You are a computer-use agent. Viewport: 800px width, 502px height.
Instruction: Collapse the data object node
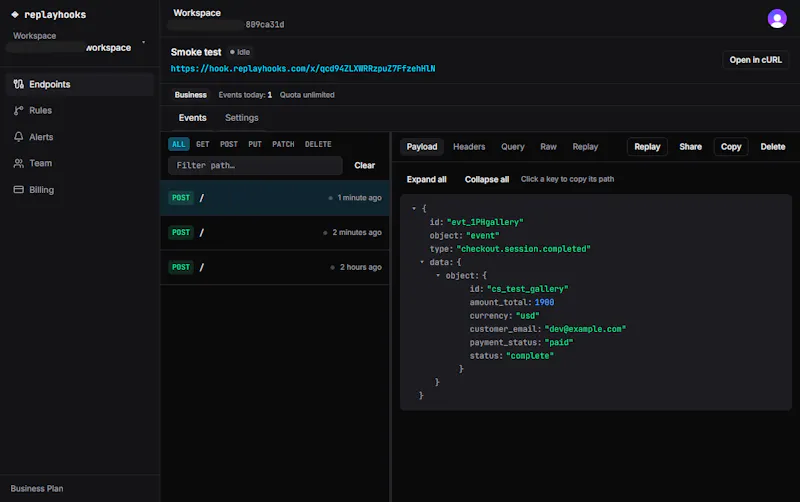tap(422, 262)
